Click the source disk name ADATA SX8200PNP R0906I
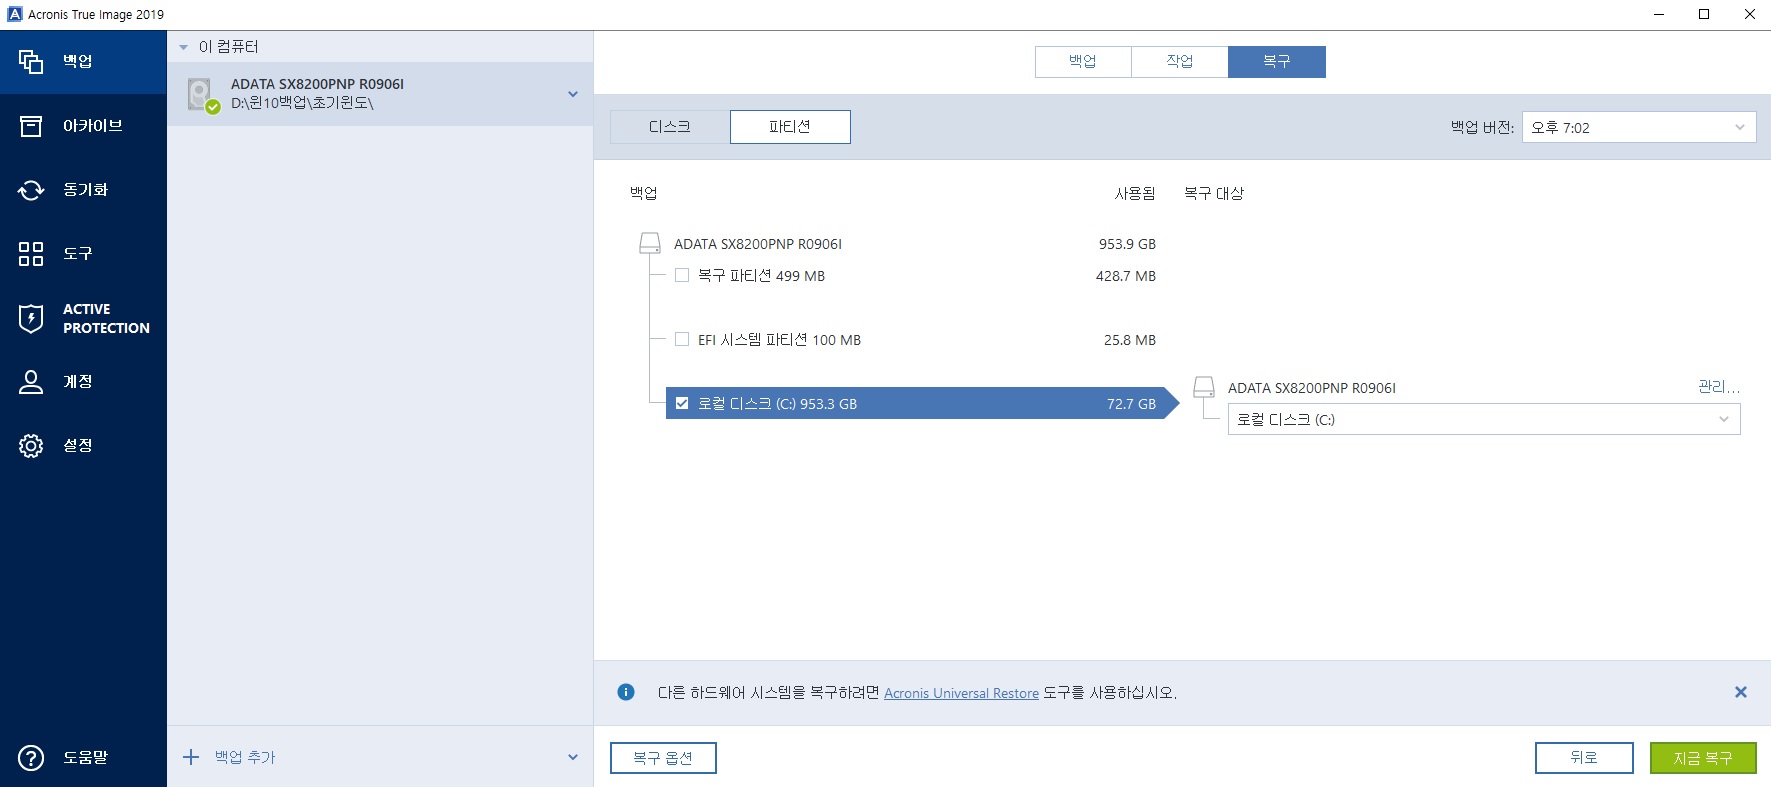1771x787 pixels. [758, 244]
